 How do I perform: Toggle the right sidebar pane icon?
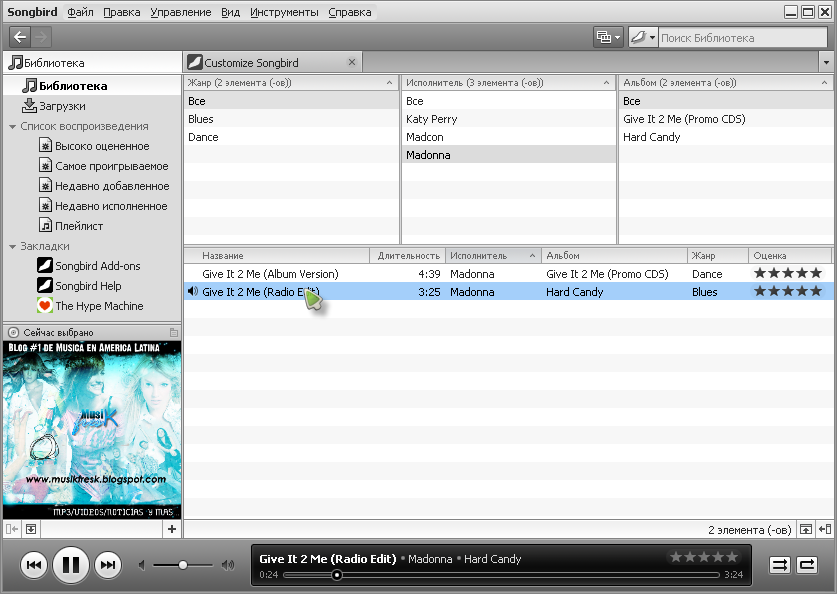click(x=825, y=529)
